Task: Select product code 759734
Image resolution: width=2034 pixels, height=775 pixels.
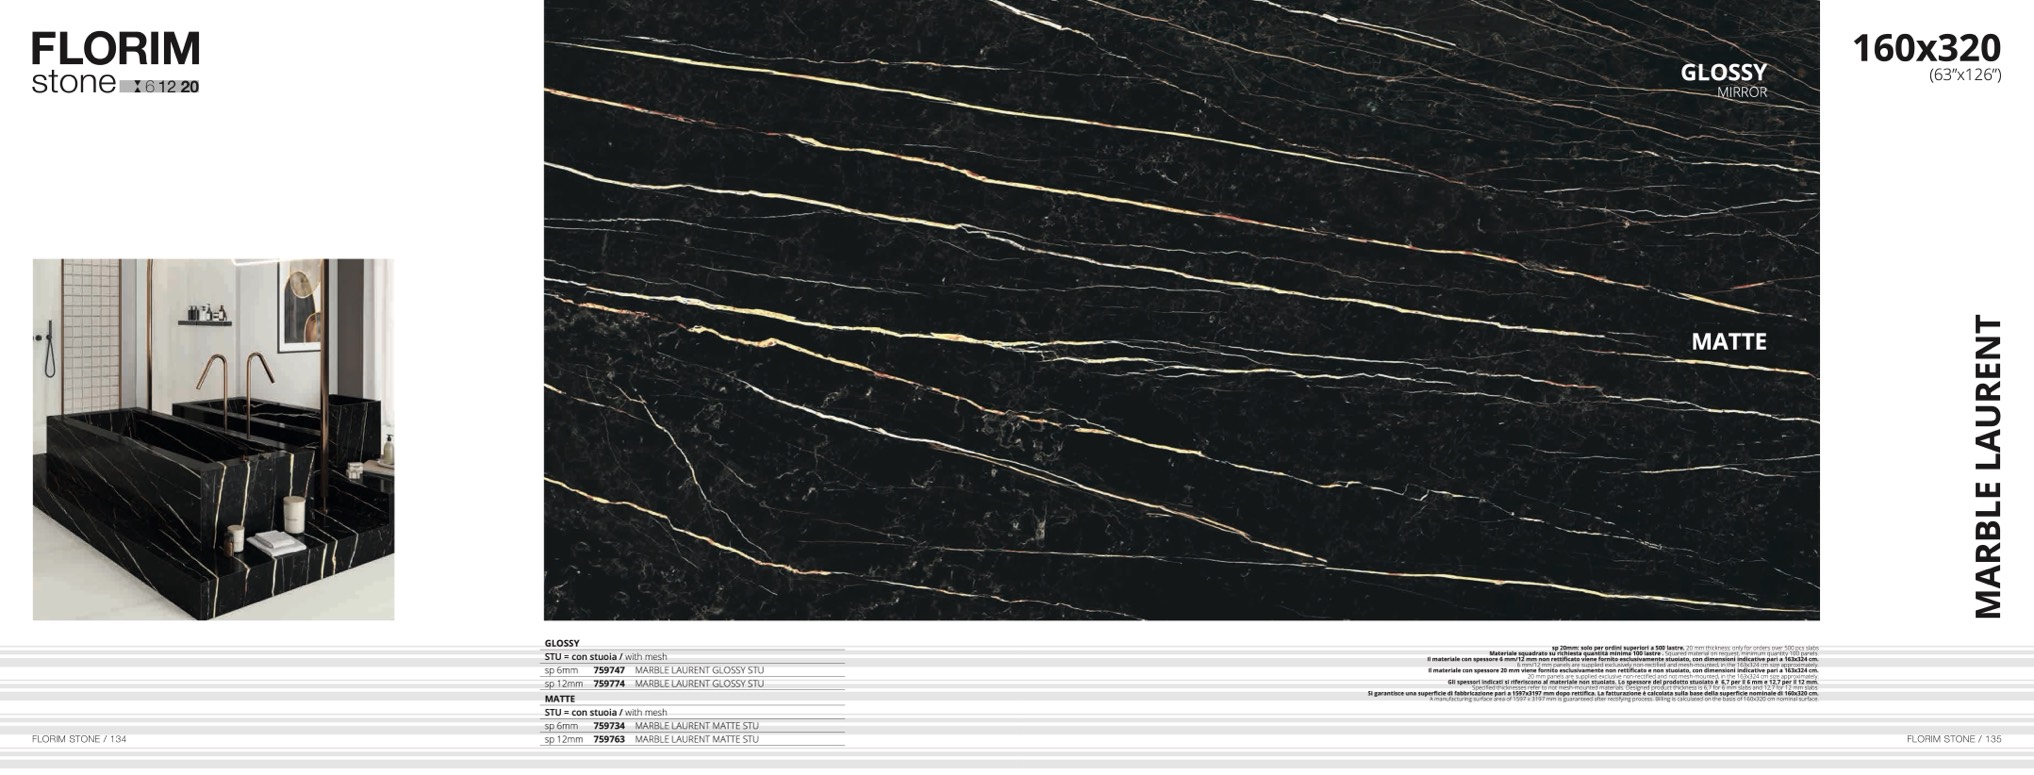Action: 609,726
